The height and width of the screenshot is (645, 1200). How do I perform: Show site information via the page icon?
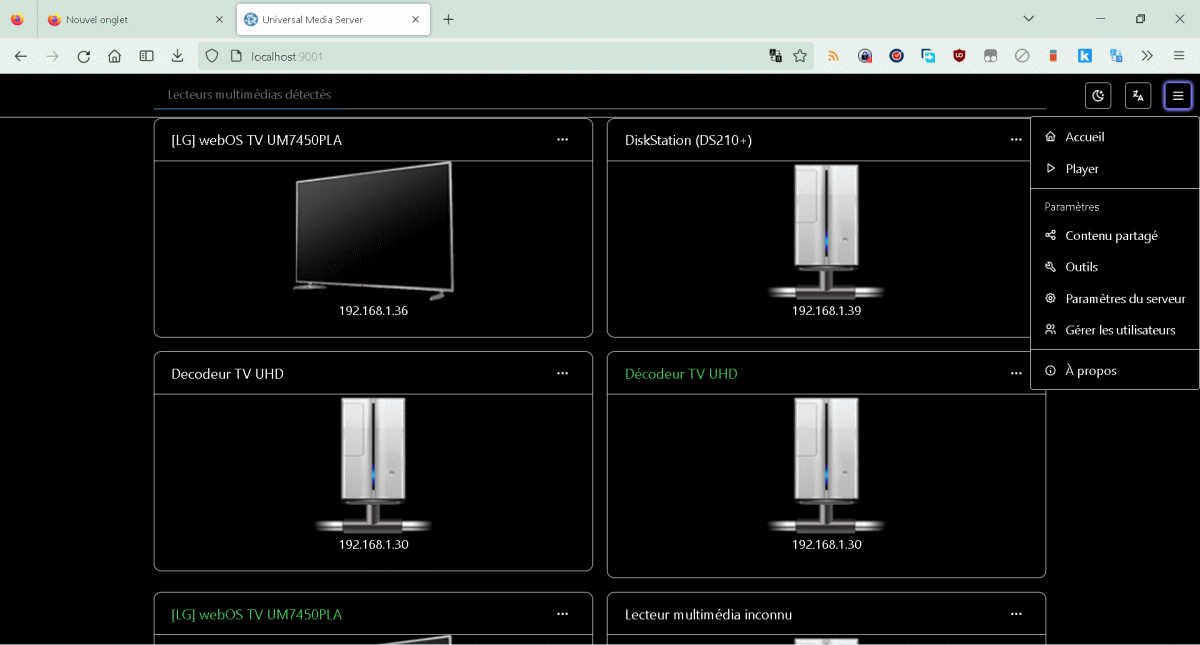pyautogui.click(x=236, y=56)
